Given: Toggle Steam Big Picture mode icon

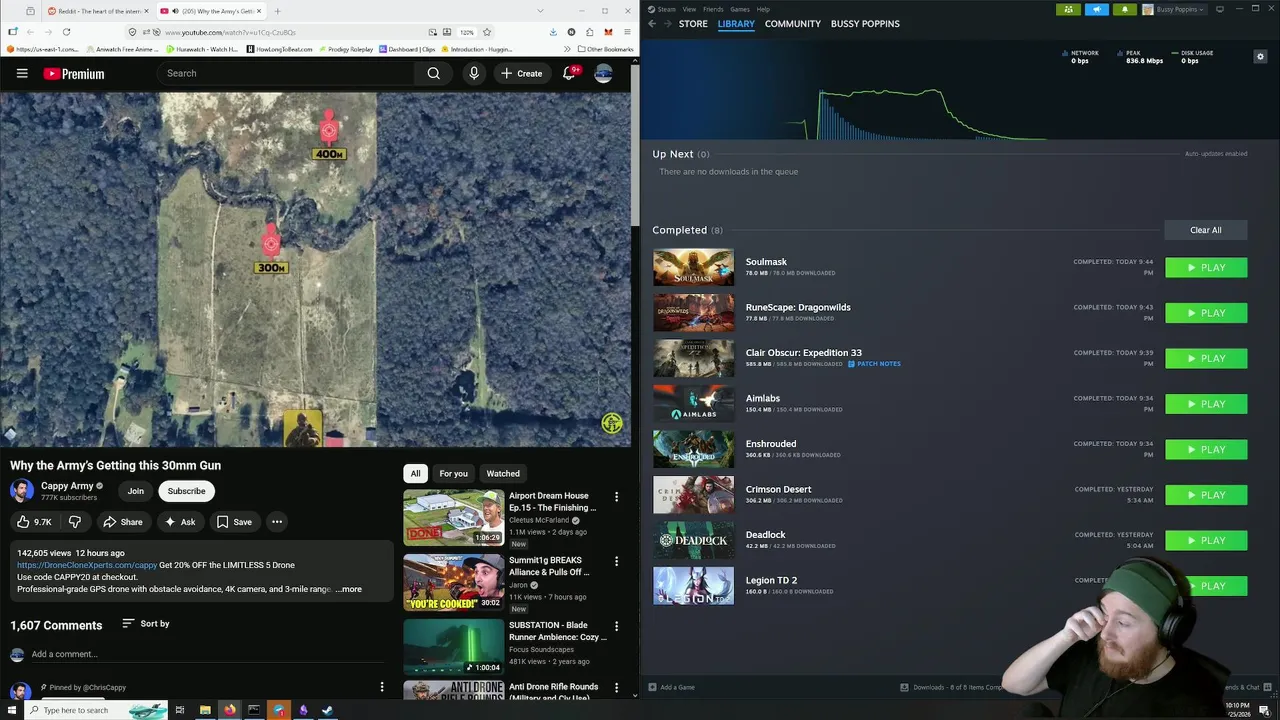Looking at the screenshot, I should (x=1219, y=10).
